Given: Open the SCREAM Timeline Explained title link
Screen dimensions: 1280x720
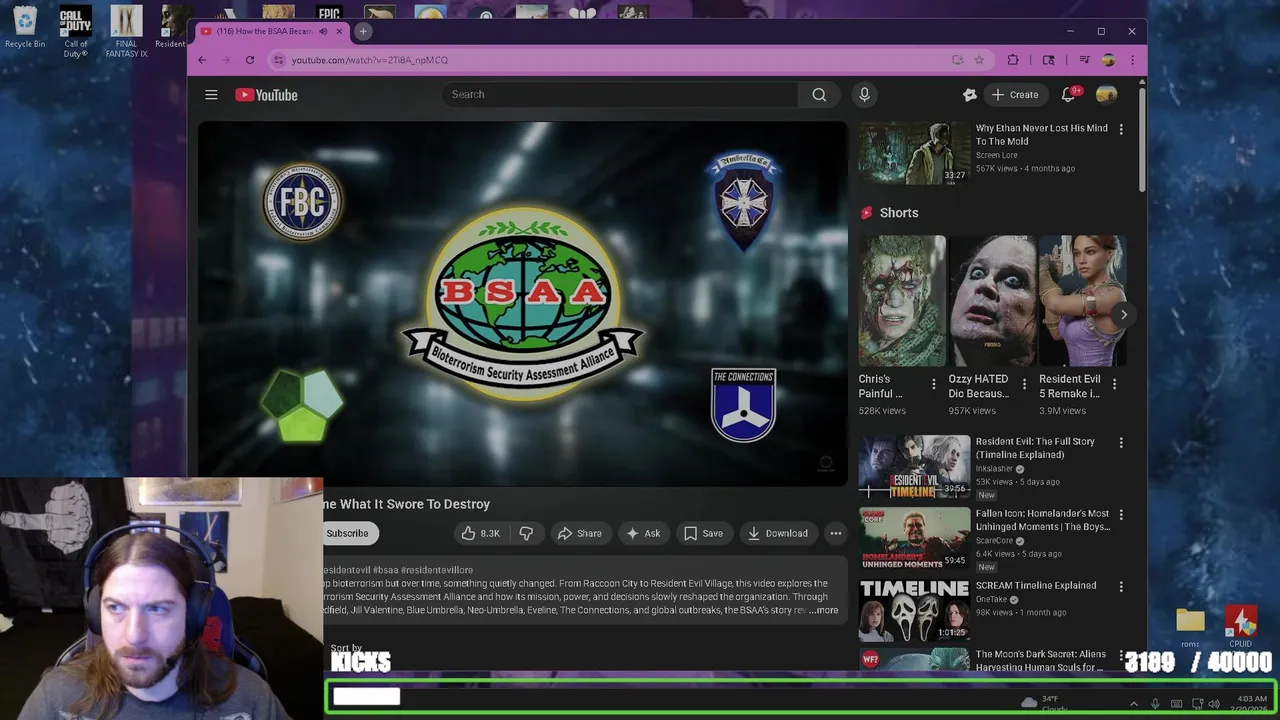Looking at the screenshot, I should tap(1036, 585).
